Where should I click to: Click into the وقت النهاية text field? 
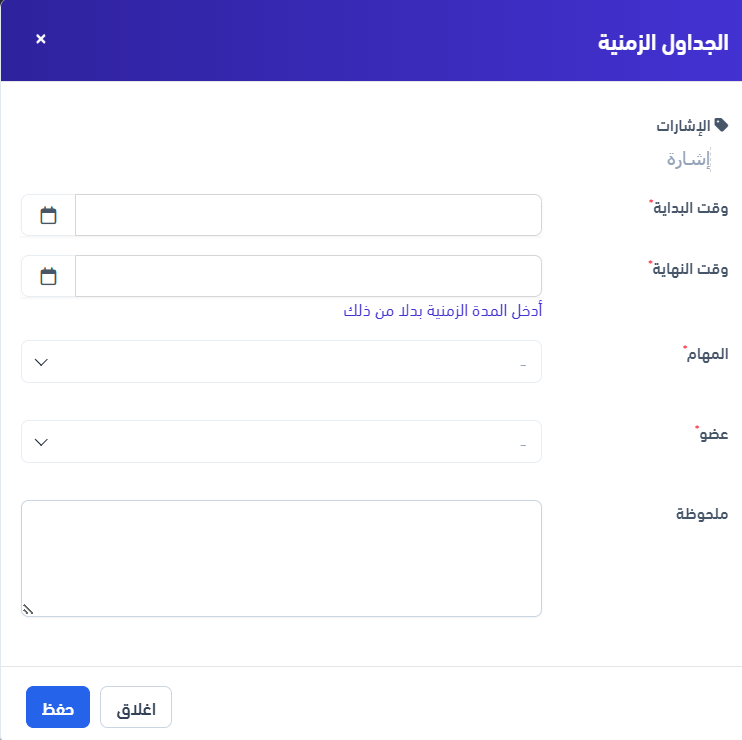(x=308, y=276)
